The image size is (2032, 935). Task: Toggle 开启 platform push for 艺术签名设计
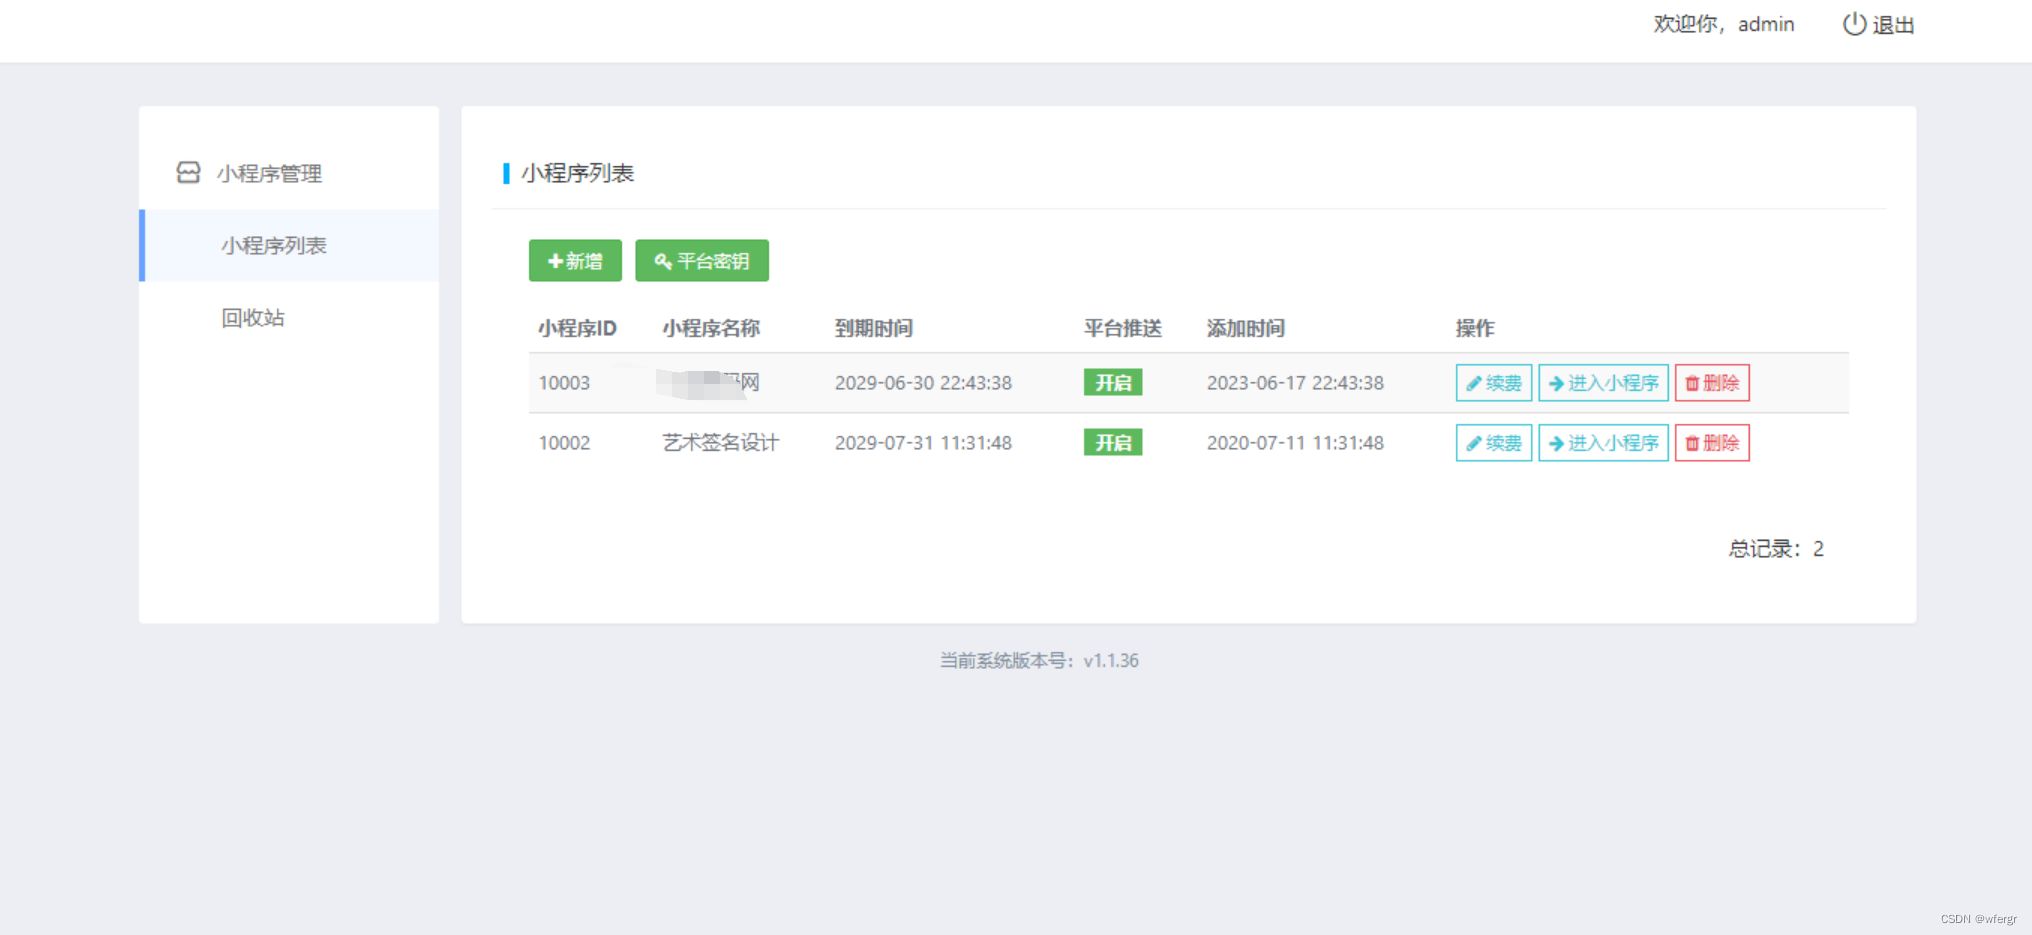coord(1112,443)
